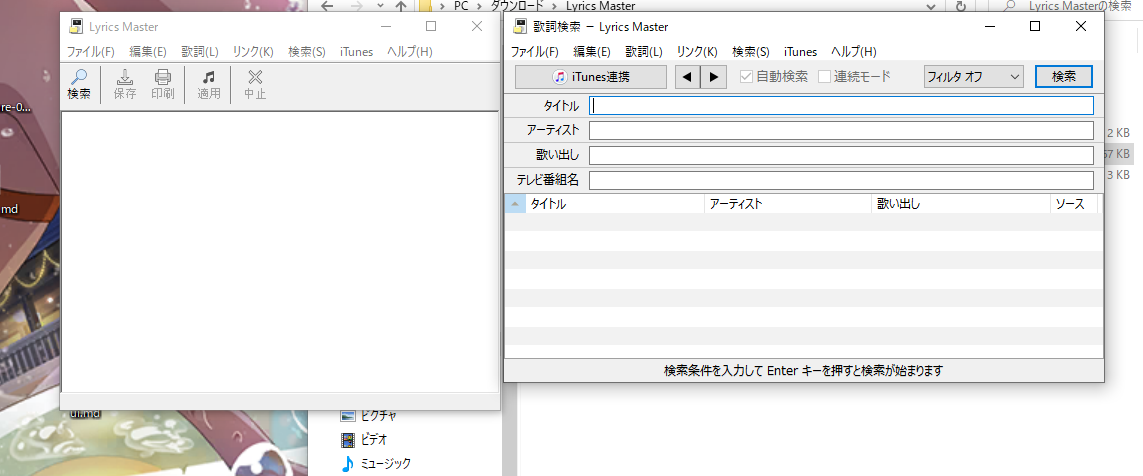
Task: Click the magnifier Search tool in Lyrics Master
Action: pyautogui.click(x=79, y=84)
